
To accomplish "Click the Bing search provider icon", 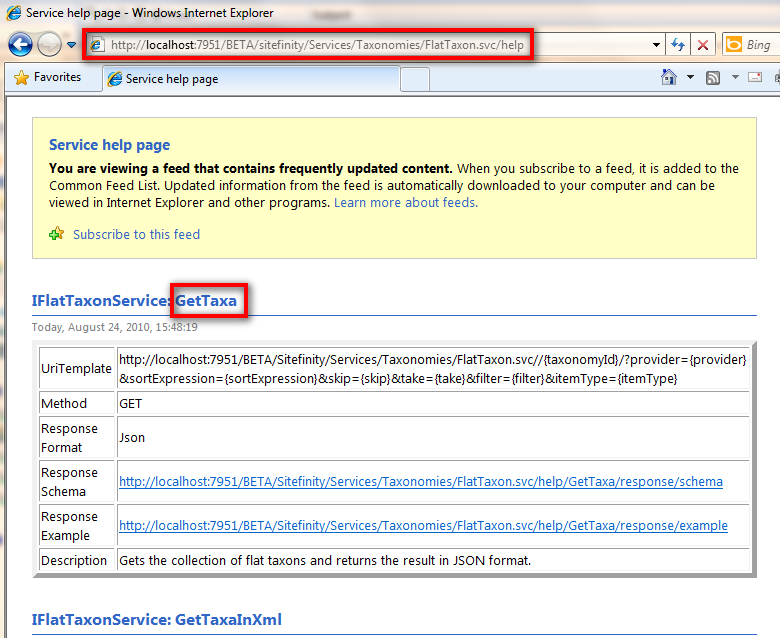I will 733,45.
